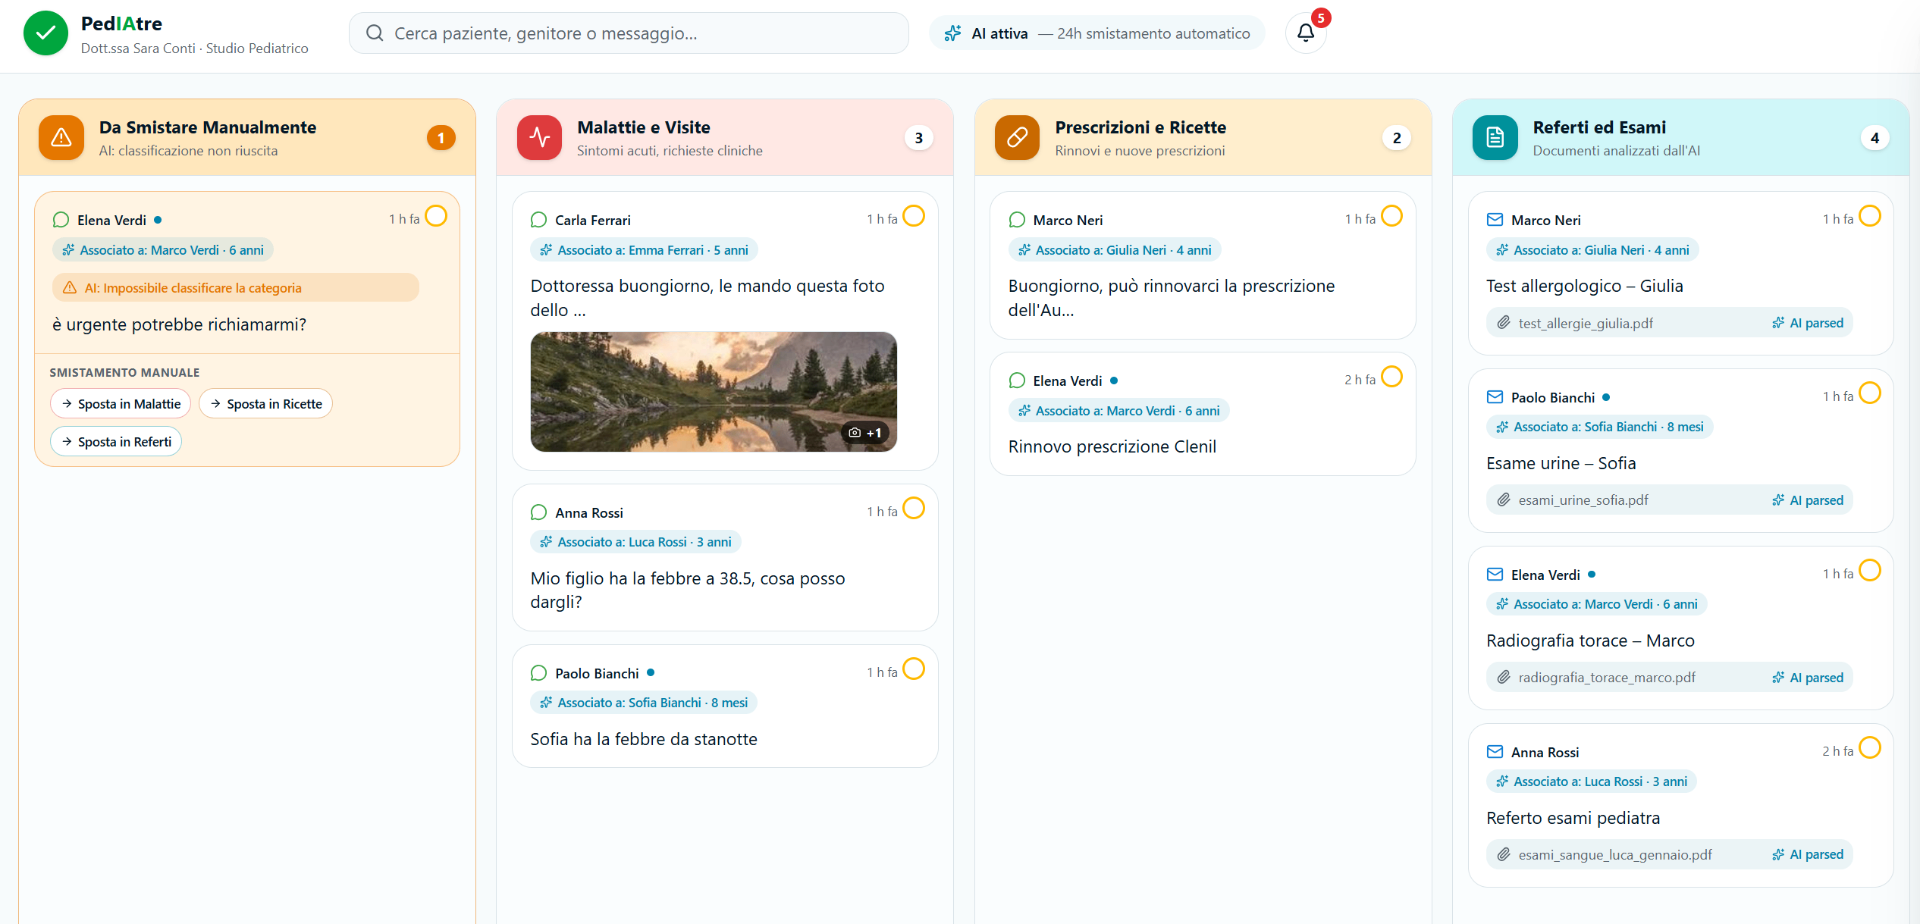
Task: Click chat bubble icon on Rinnovo prescrizione Clenil card
Action: 1017,381
